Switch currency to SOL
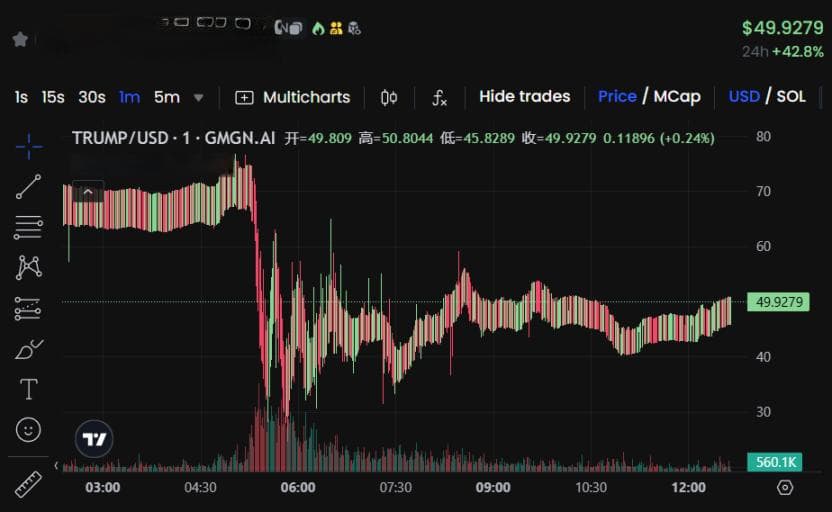 (x=791, y=97)
